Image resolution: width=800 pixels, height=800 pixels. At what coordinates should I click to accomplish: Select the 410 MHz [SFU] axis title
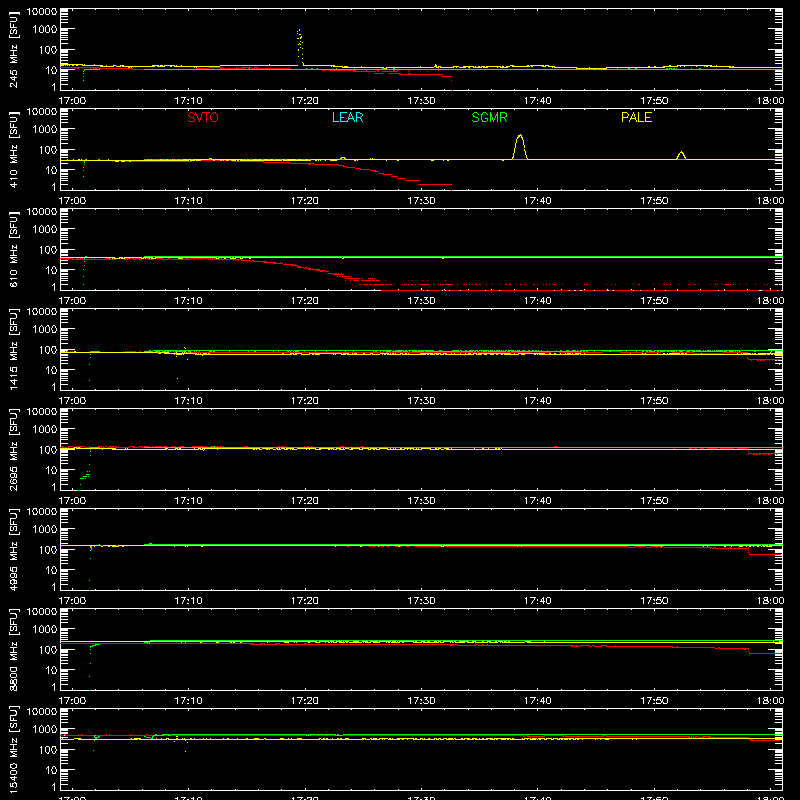pos(14,150)
